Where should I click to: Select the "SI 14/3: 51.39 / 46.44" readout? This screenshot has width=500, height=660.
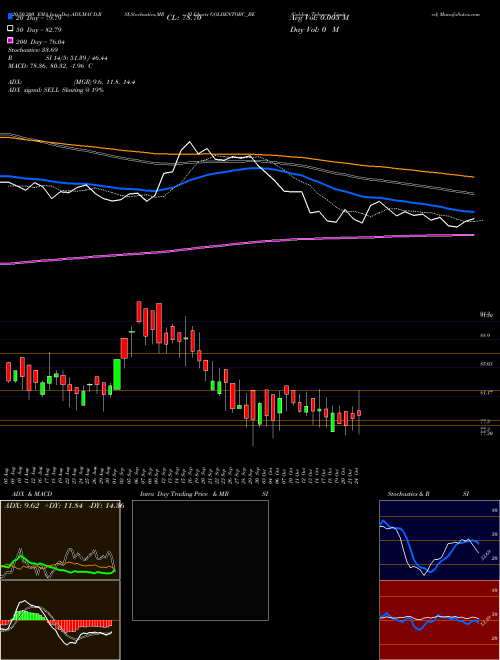click(x=76, y=58)
